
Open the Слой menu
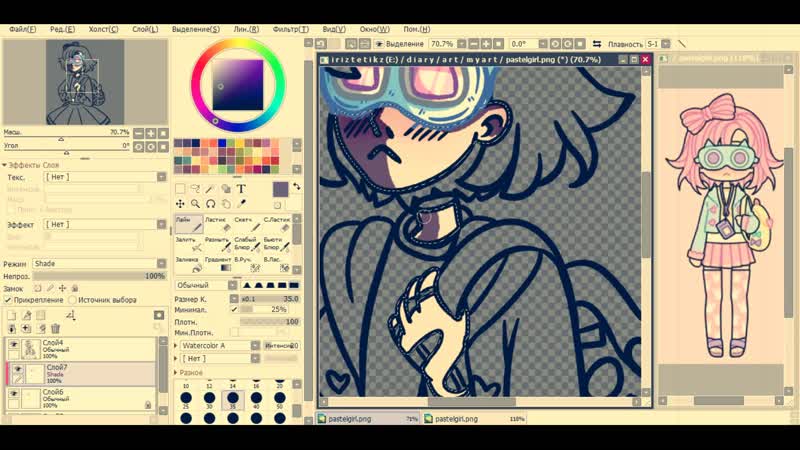coord(145,30)
